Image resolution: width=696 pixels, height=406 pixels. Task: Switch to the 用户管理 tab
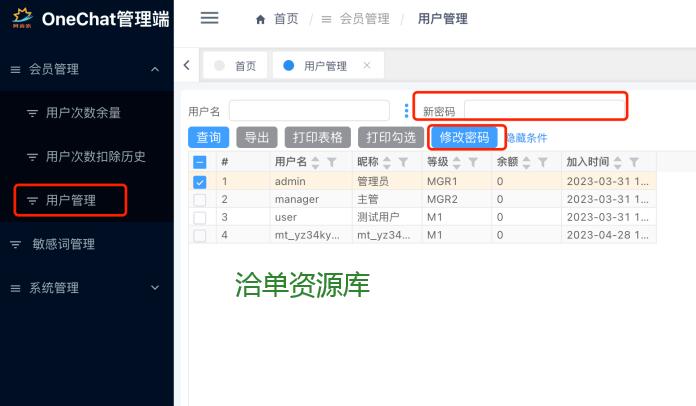328,66
